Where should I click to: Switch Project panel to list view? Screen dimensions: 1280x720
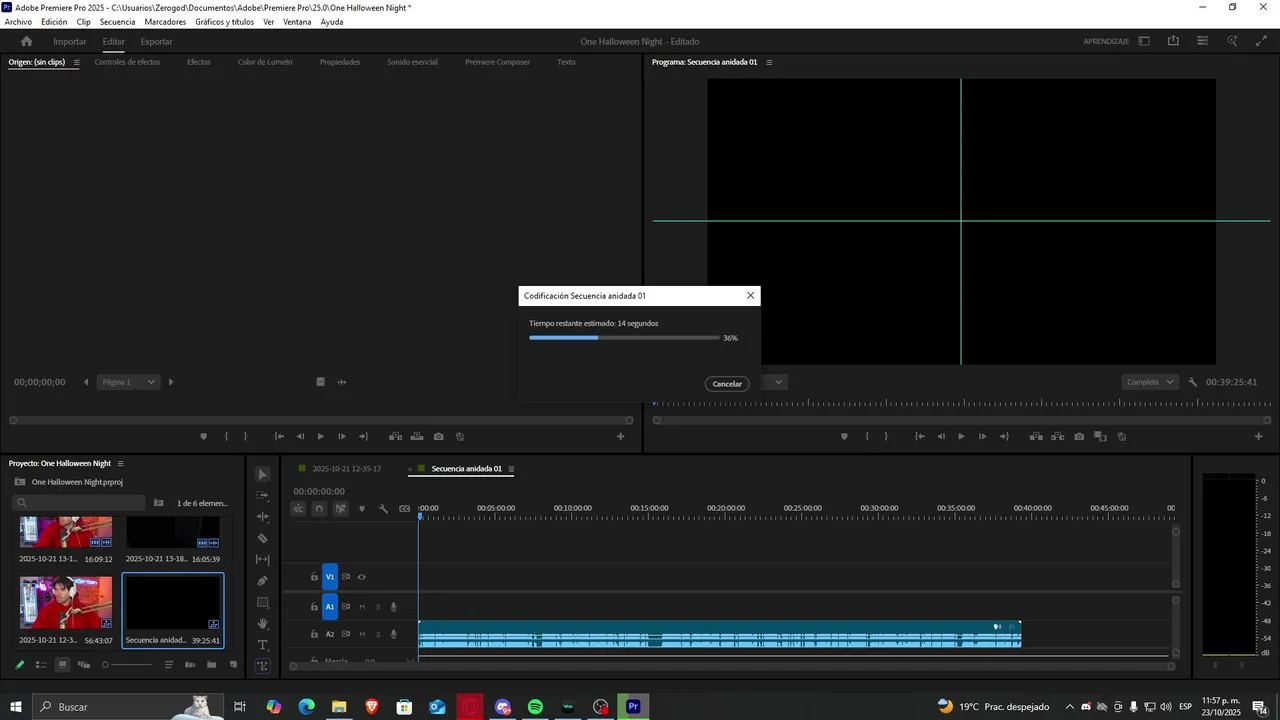pos(41,665)
